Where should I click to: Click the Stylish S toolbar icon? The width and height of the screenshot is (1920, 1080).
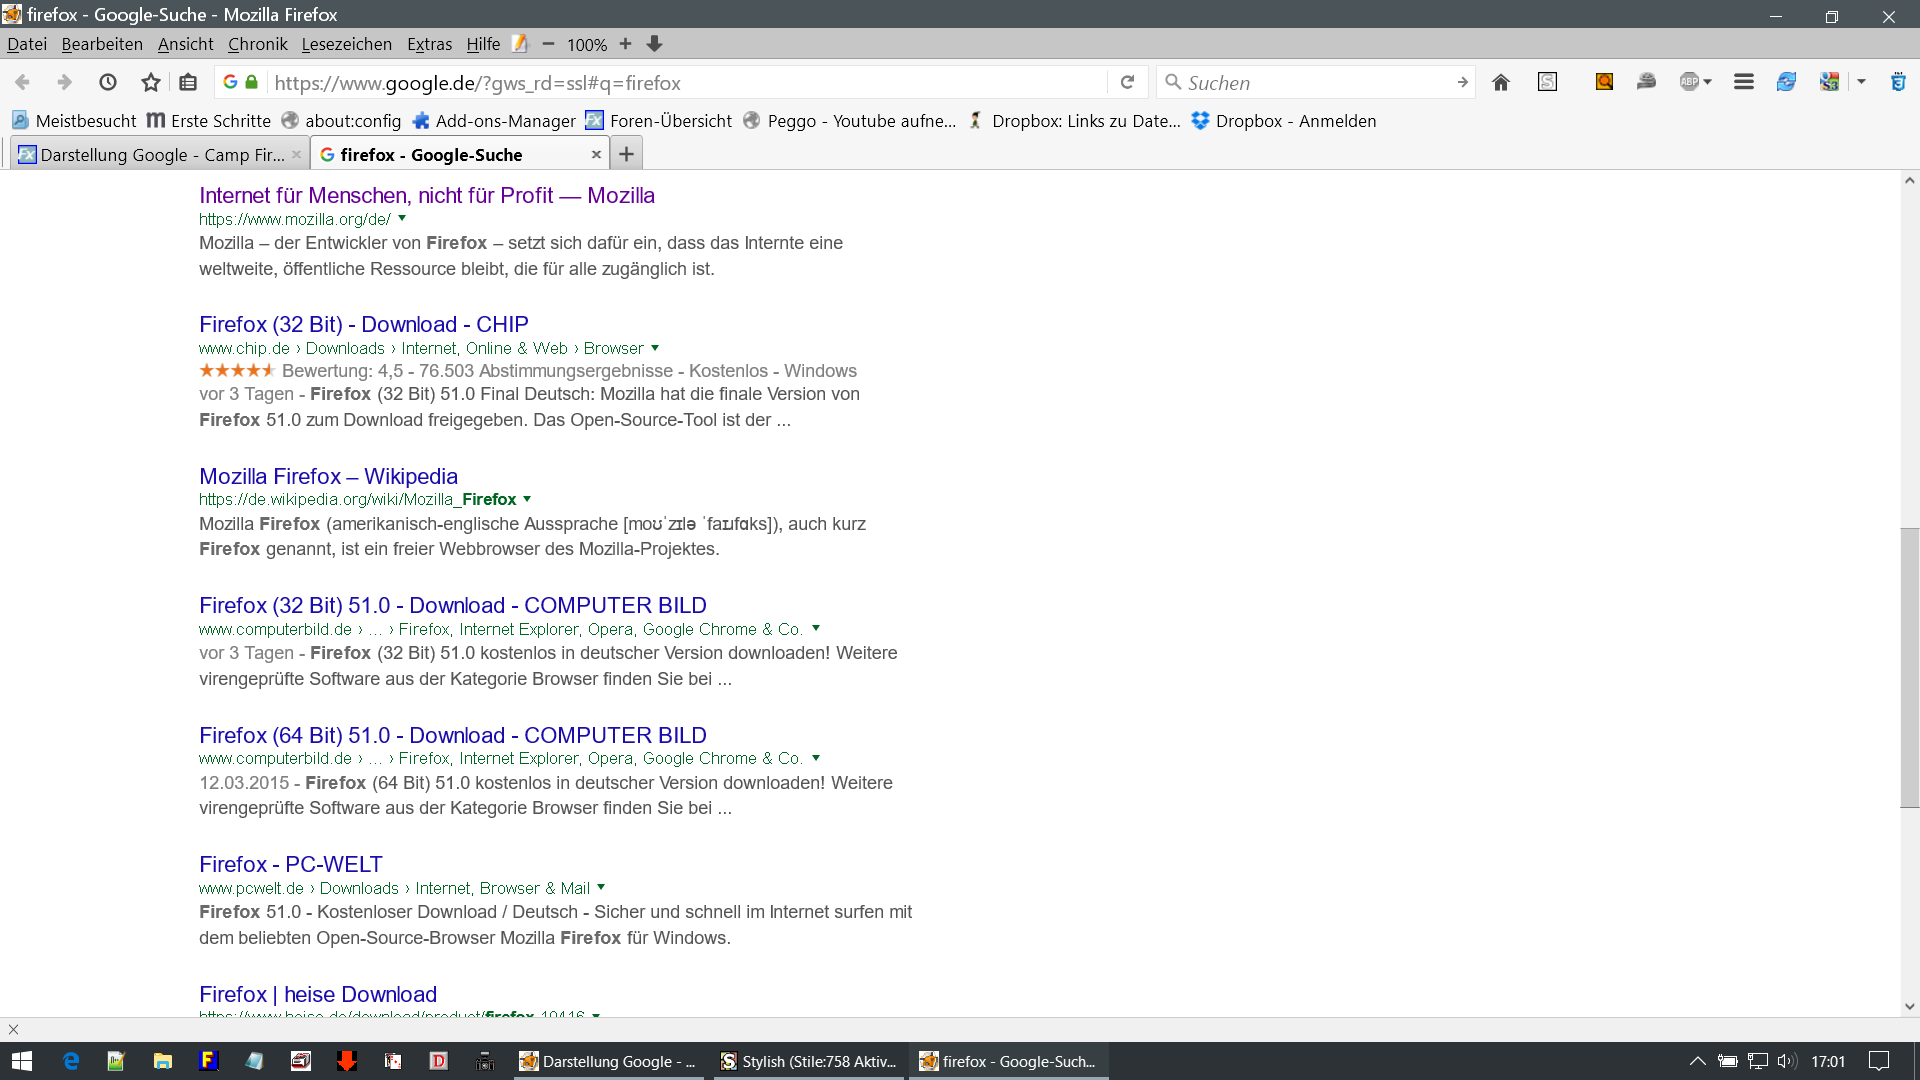coord(1547,83)
